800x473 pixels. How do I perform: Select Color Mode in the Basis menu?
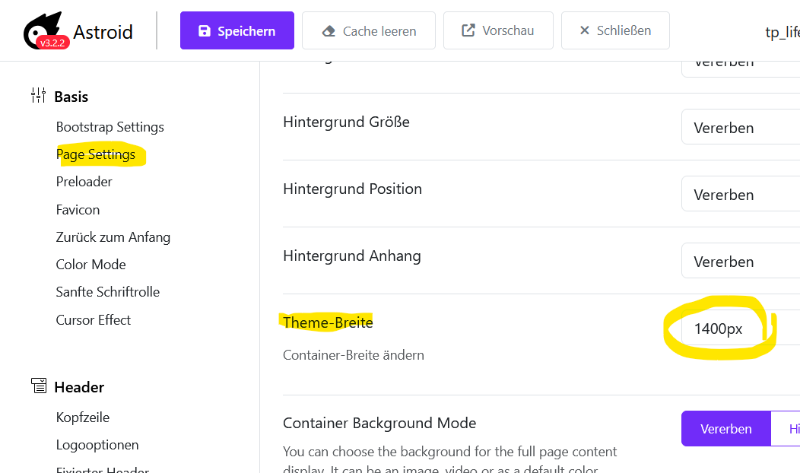pos(91,264)
